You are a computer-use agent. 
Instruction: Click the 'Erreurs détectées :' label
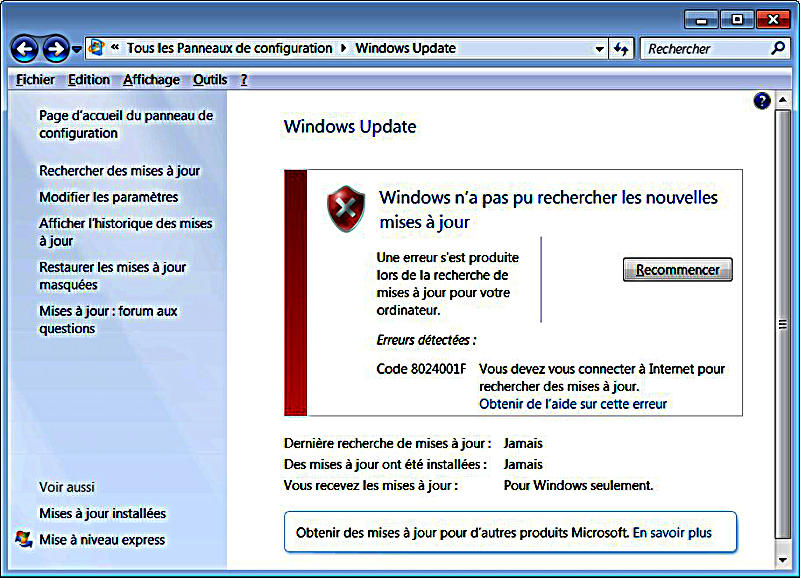click(x=426, y=340)
